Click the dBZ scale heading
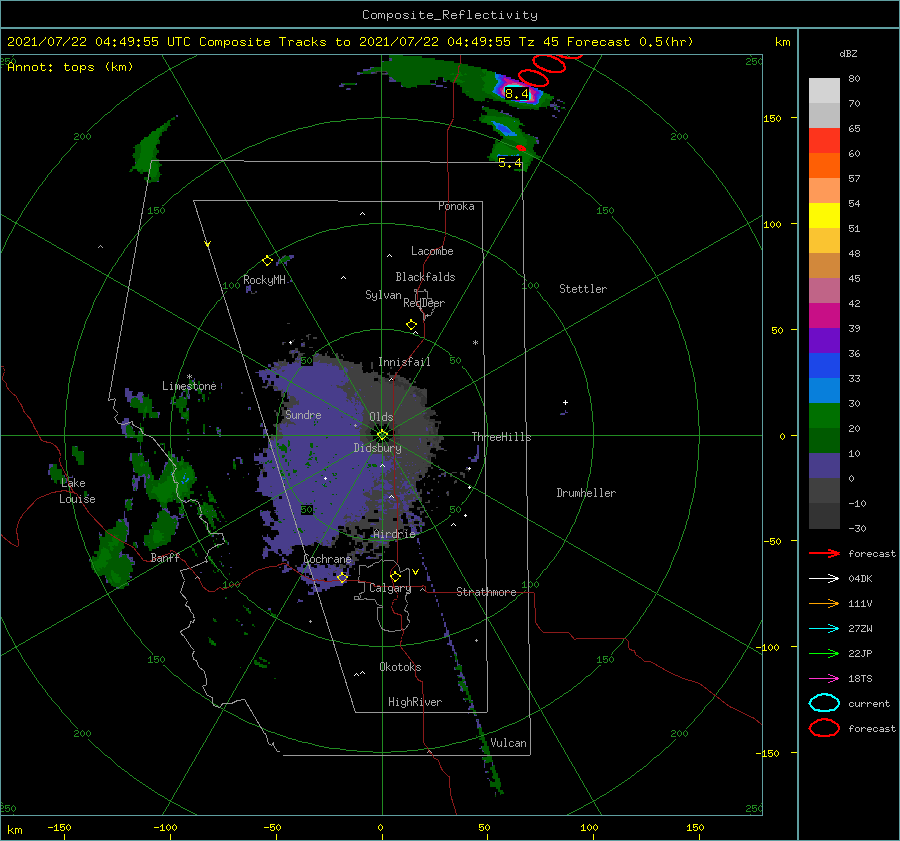 (848, 54)
